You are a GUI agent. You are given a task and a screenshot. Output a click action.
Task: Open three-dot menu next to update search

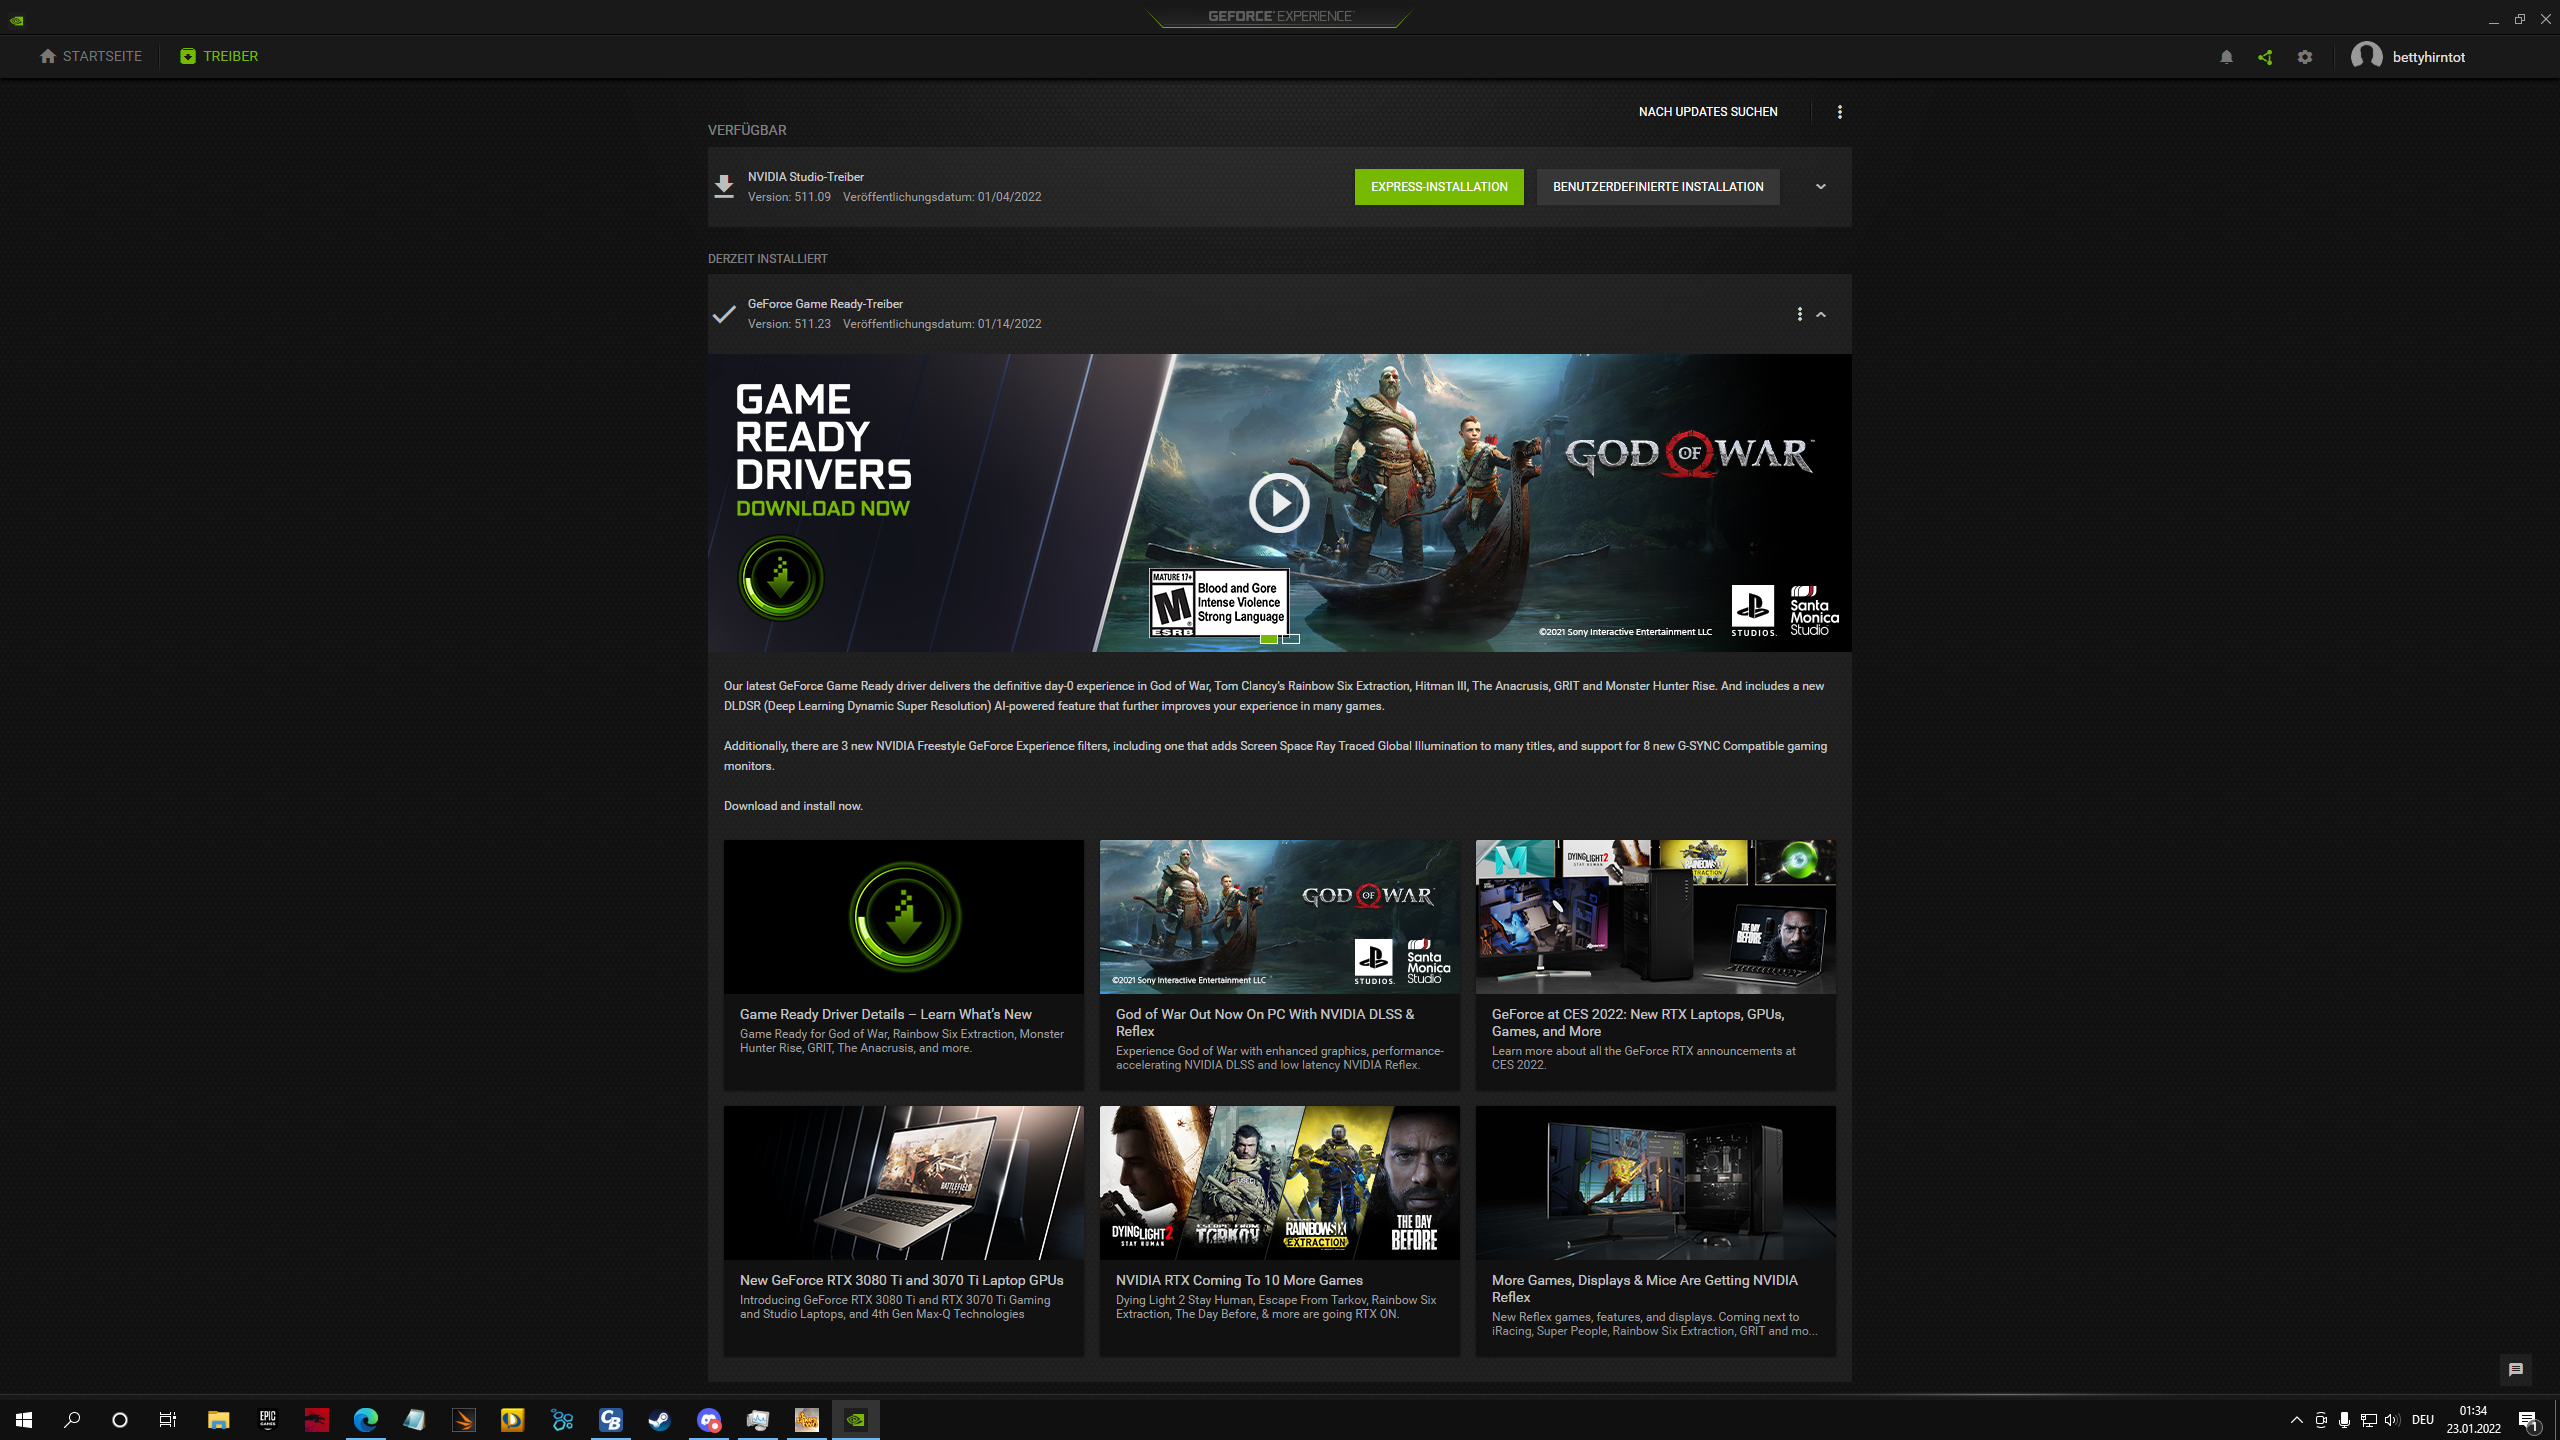[x=1840, y=112]
